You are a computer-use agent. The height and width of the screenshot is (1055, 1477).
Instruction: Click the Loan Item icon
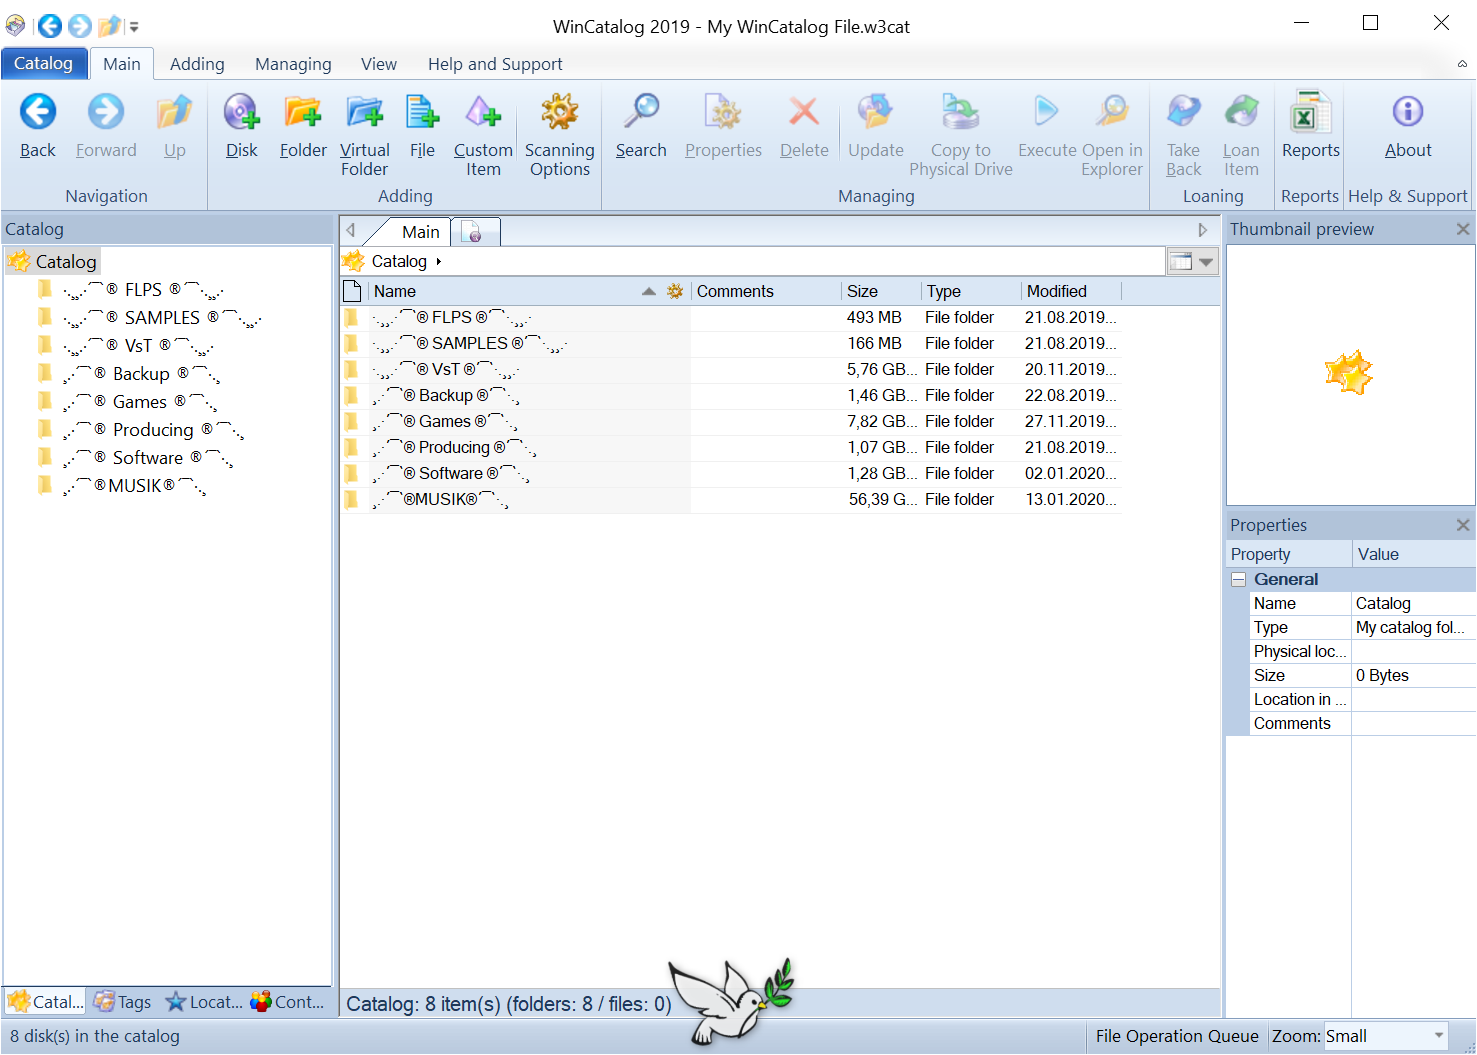point(1241,112)
